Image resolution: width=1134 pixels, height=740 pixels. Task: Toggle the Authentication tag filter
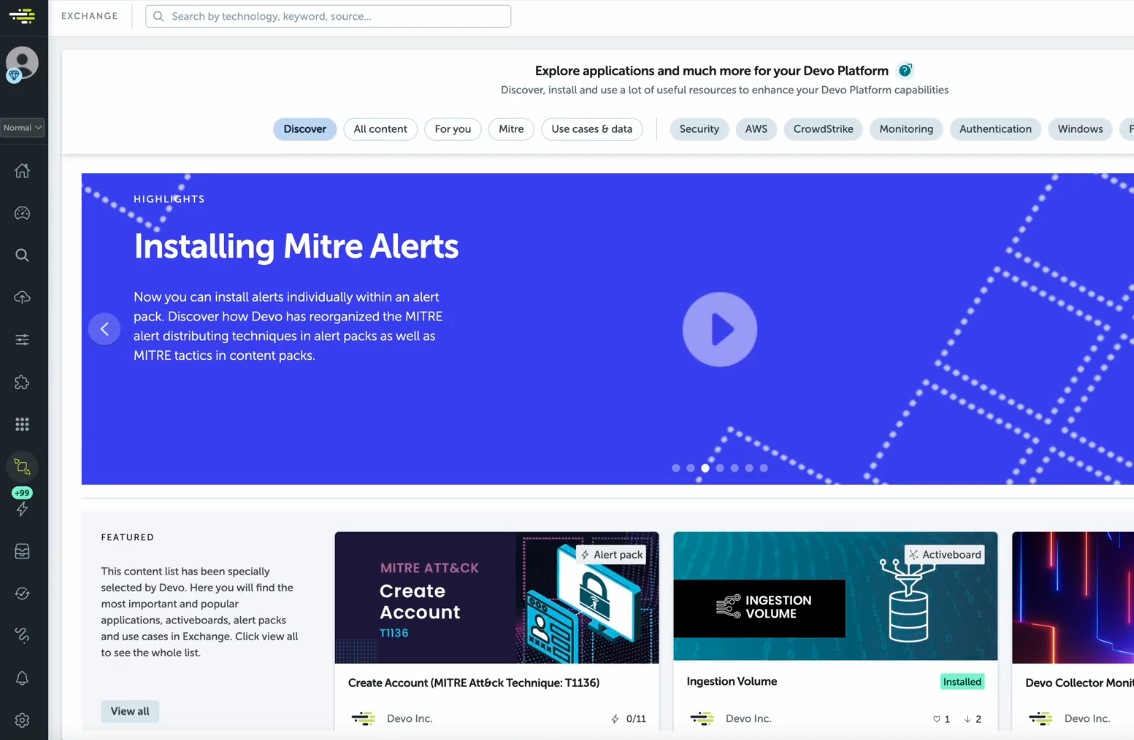[x=995, y=129]
